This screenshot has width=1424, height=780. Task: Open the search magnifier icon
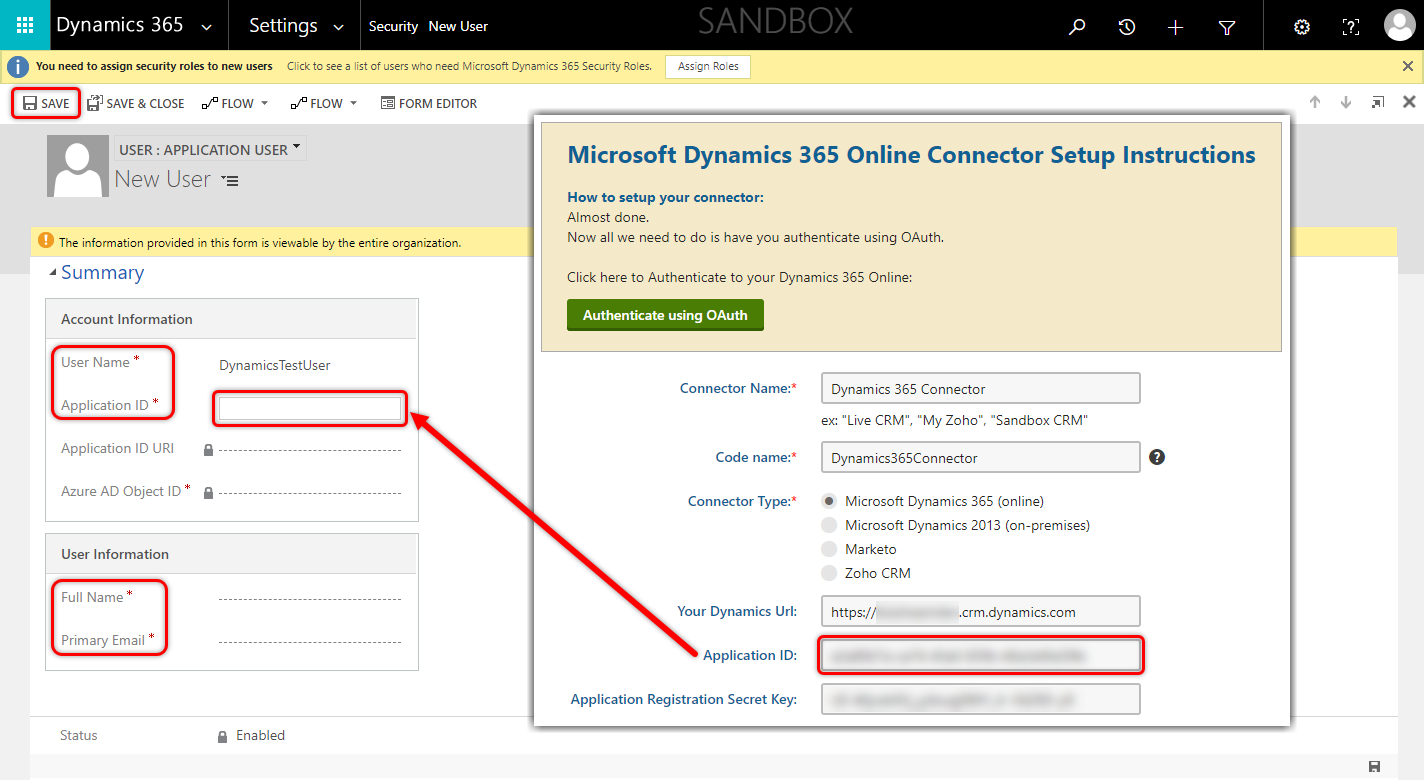(1077, 27)
